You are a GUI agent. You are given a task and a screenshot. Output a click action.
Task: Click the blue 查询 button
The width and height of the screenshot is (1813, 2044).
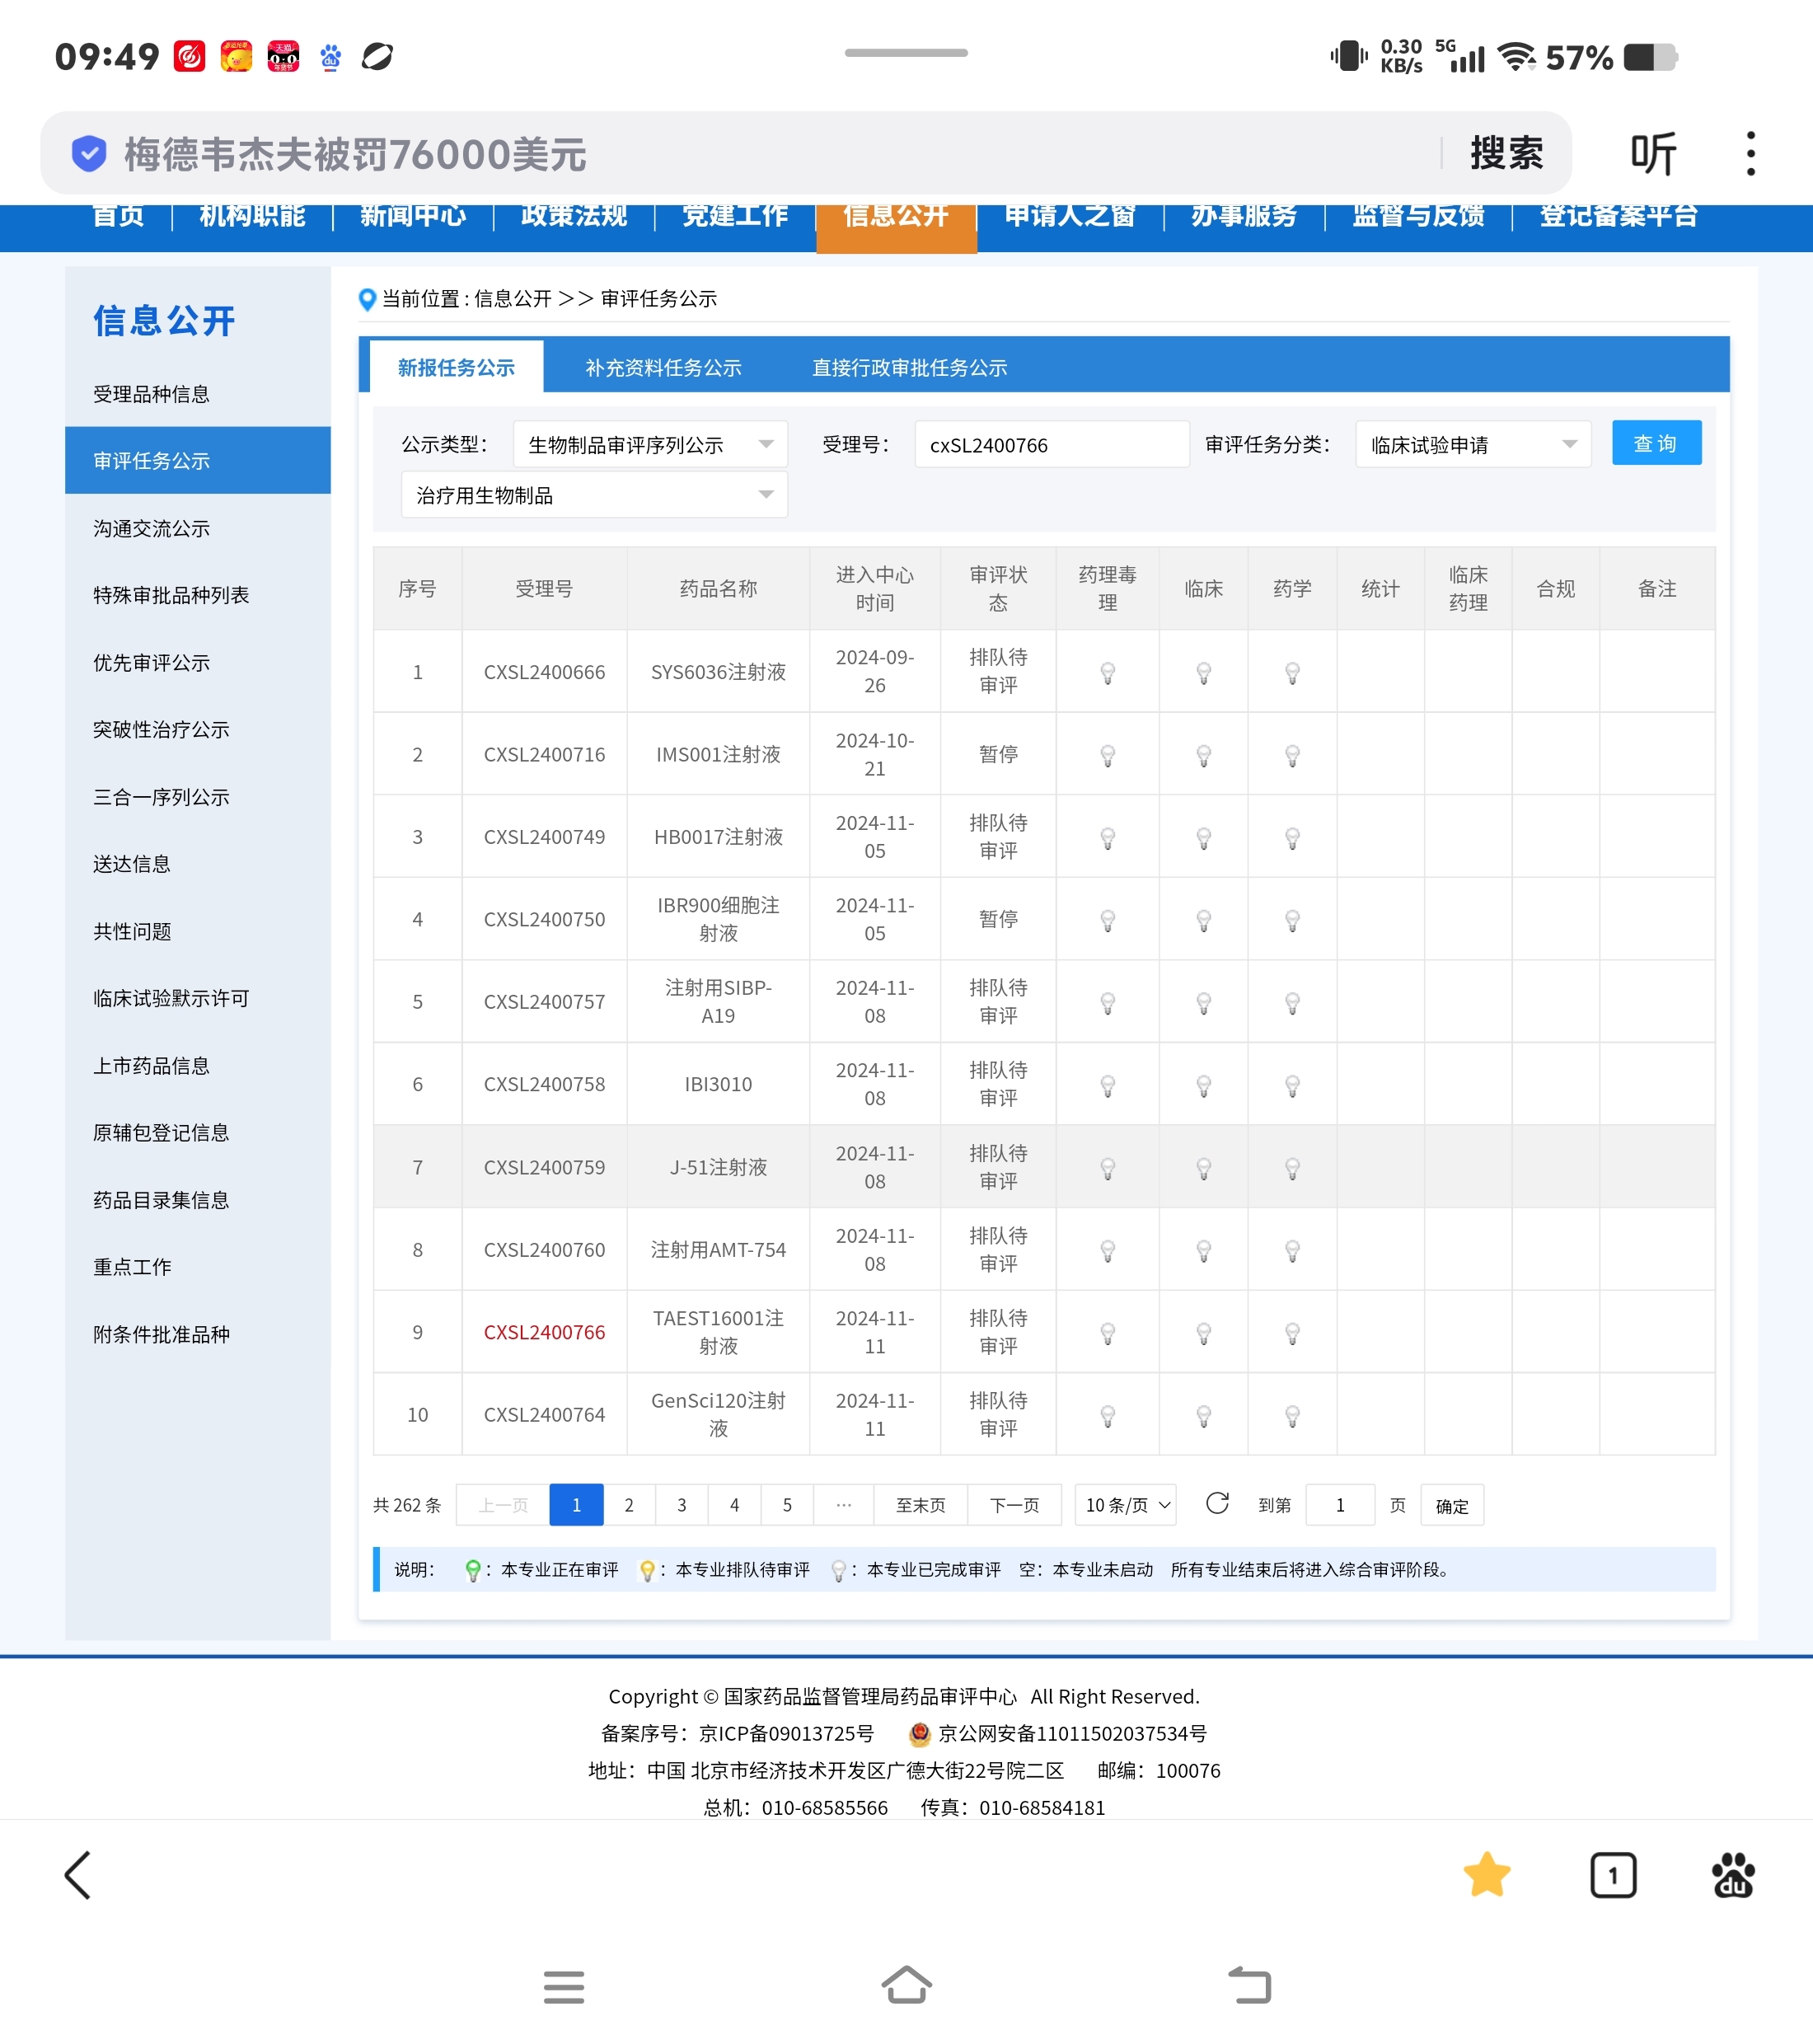pos(1656,444)
